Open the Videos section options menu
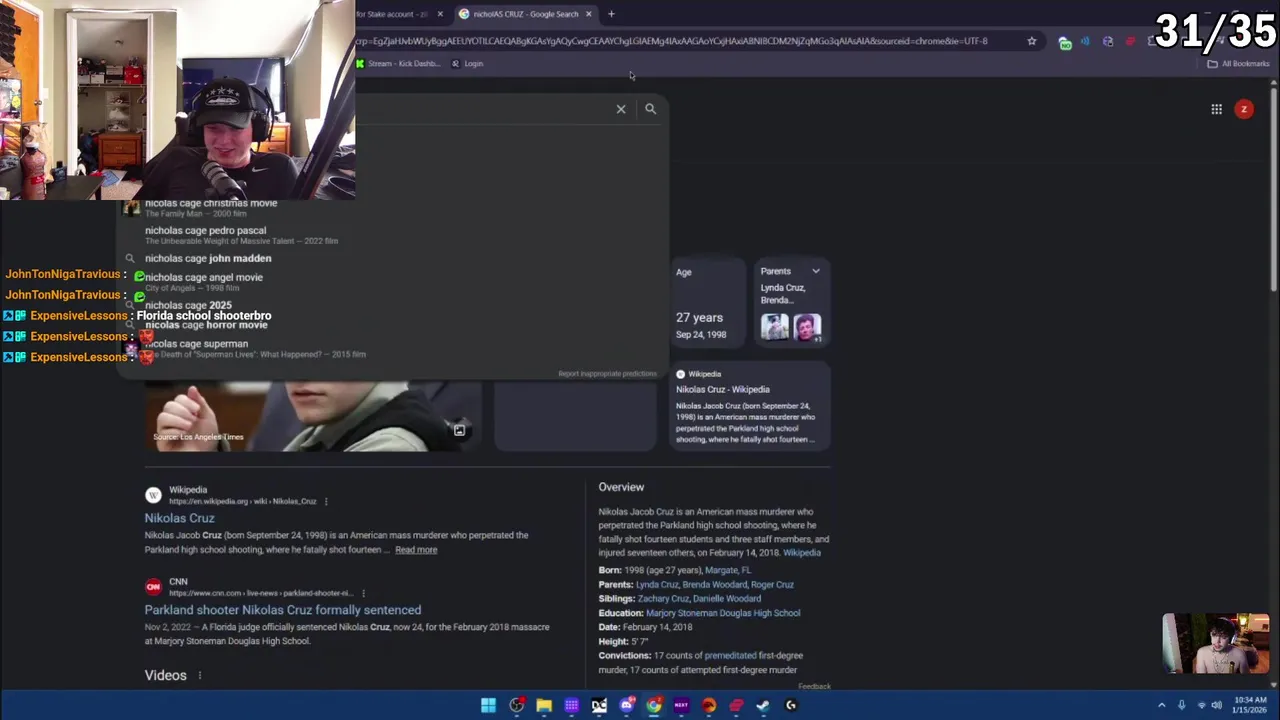Image resolution: width=1280 pixels, height=720 pixels. point(199,675)
